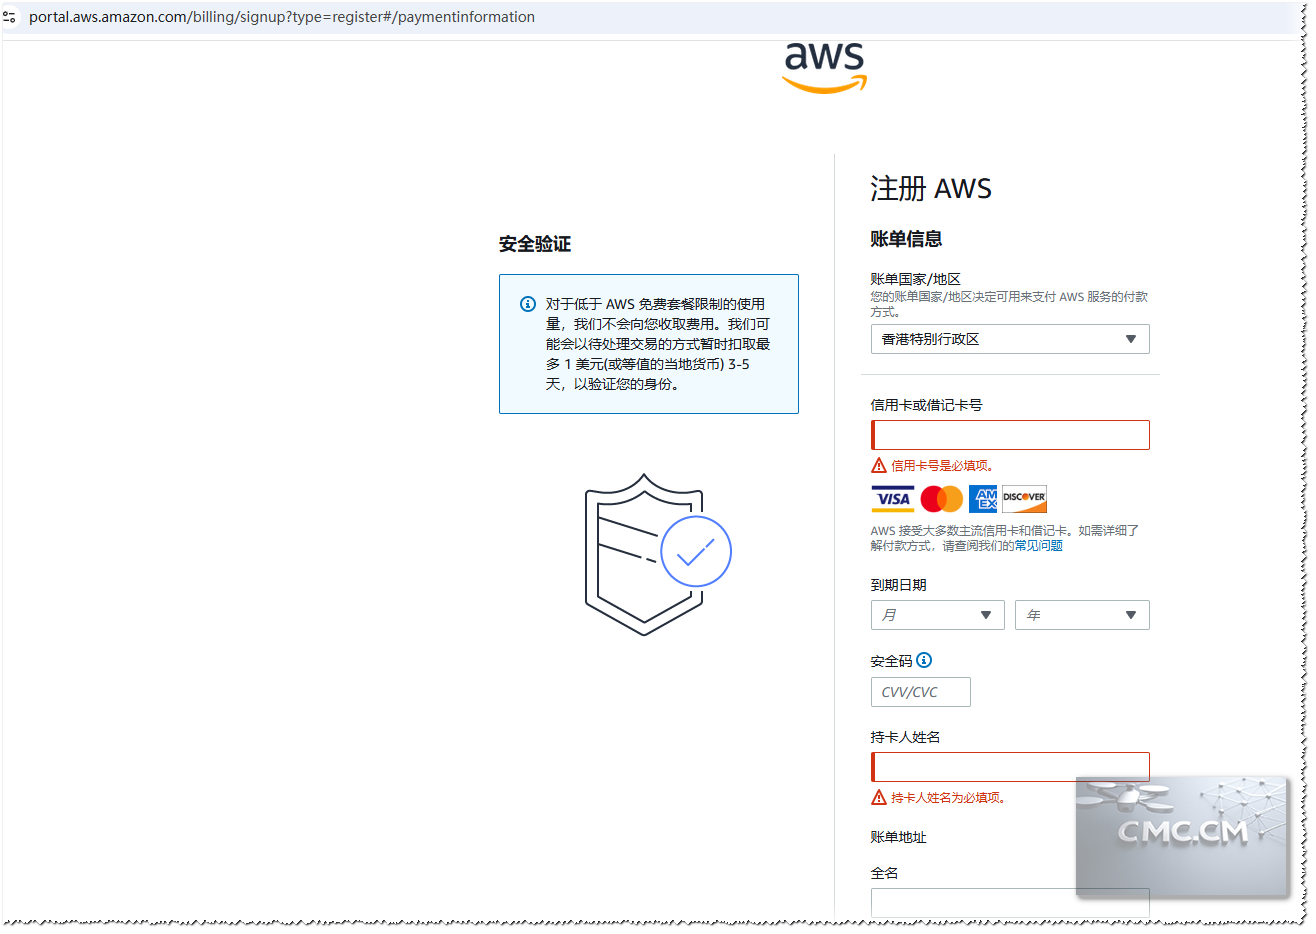Click warning icon for 持卡人姓名为必填项

879,797
